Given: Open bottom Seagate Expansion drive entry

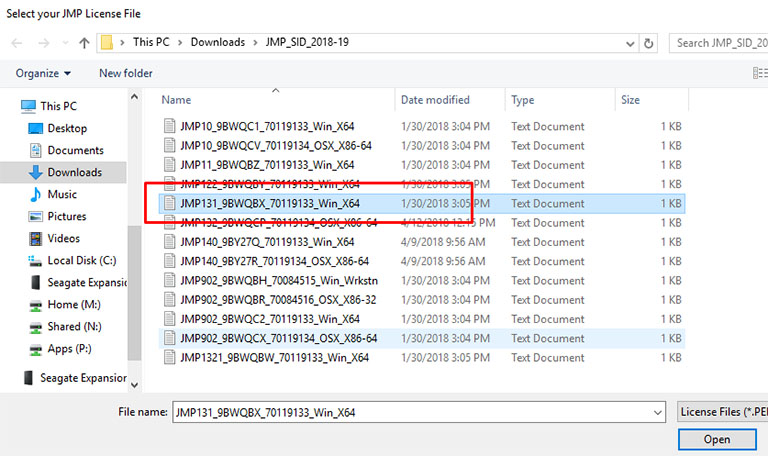Looking at the screenshot, I should 75,378.
